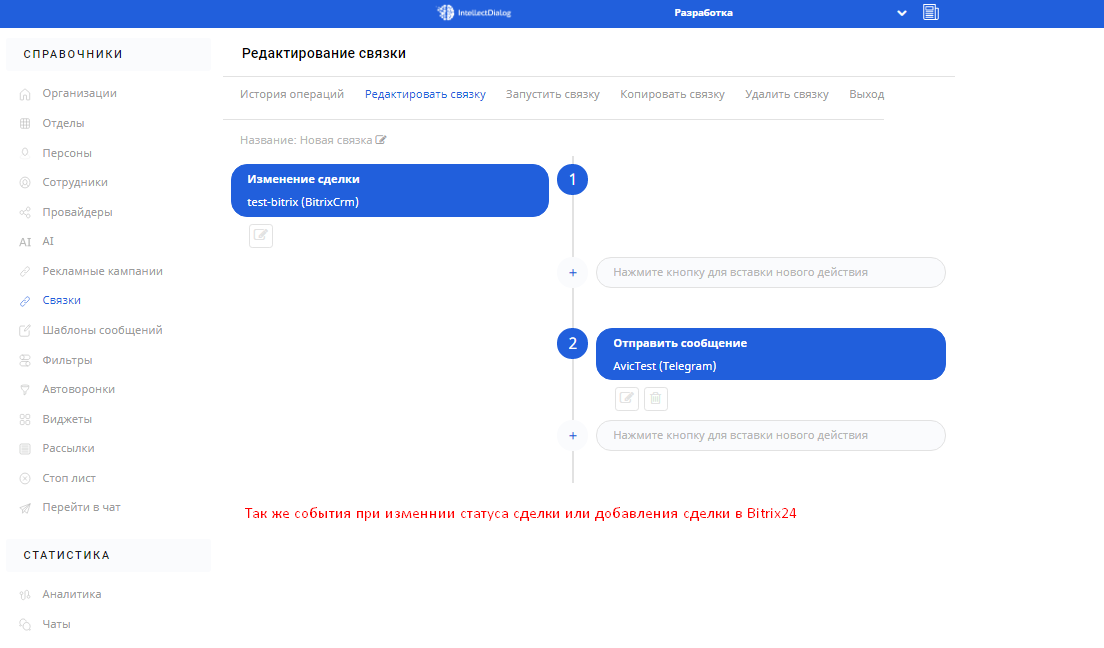
Task: Edit the link name with pencil icon
Action: tap(381, 139)
